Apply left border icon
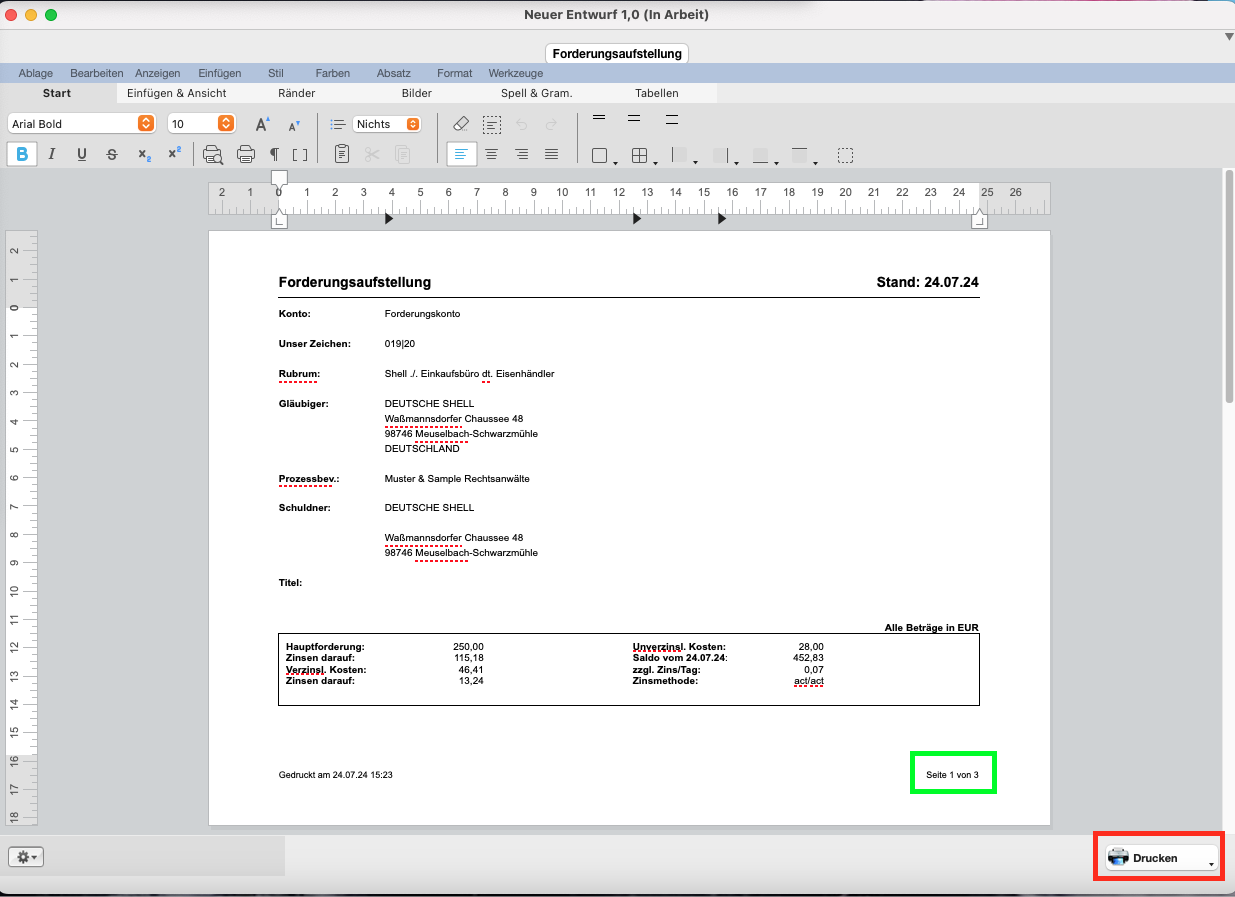Screen dimensions: 1235x897 click(680, 156)
